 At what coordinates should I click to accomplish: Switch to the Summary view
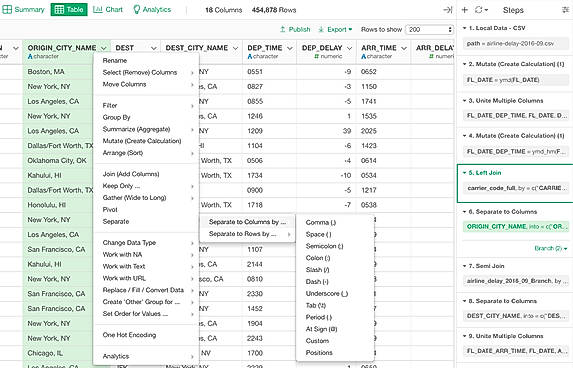23,10
